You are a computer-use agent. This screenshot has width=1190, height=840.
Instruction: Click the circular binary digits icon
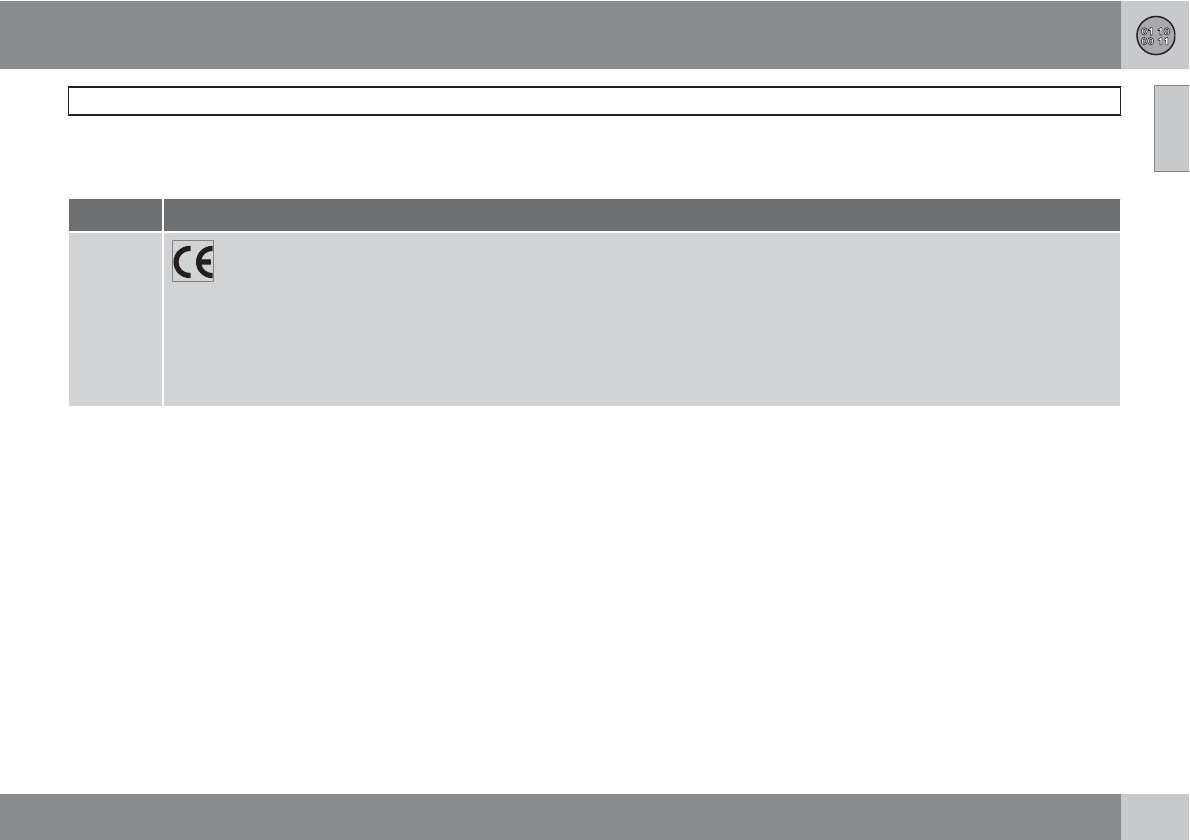(1155, 36)
